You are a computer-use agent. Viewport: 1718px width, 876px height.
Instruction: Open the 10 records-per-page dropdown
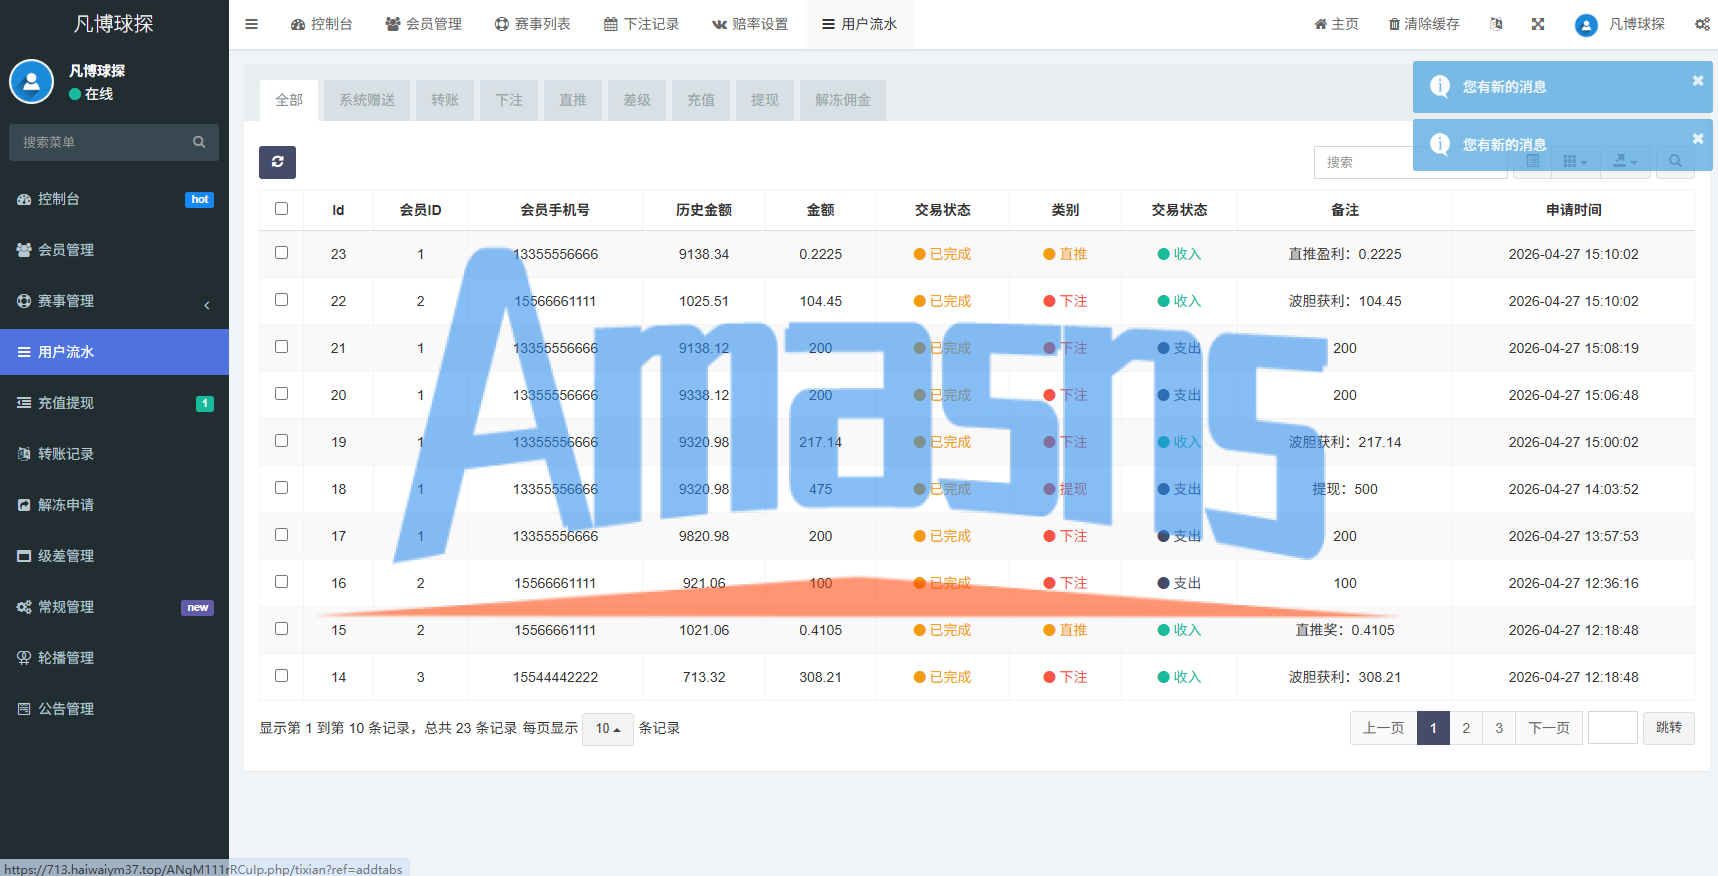click(608, 729)
